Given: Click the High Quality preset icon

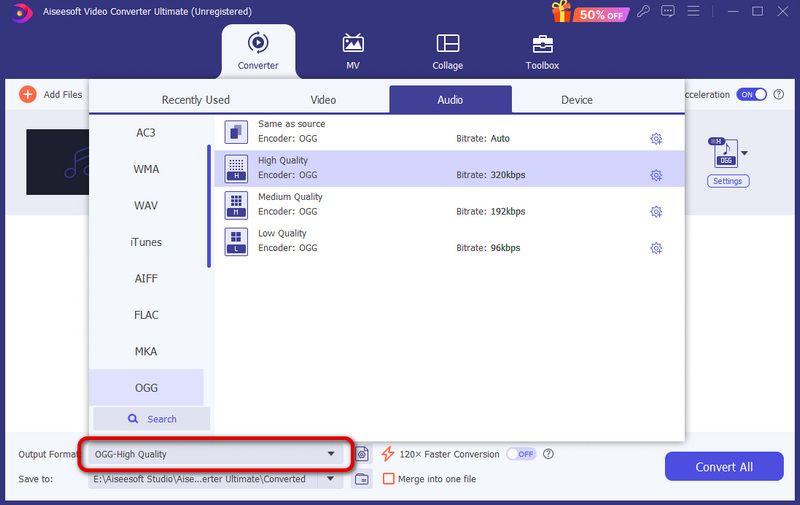Looking at the screenshot, I should click(x=236, y=169).
